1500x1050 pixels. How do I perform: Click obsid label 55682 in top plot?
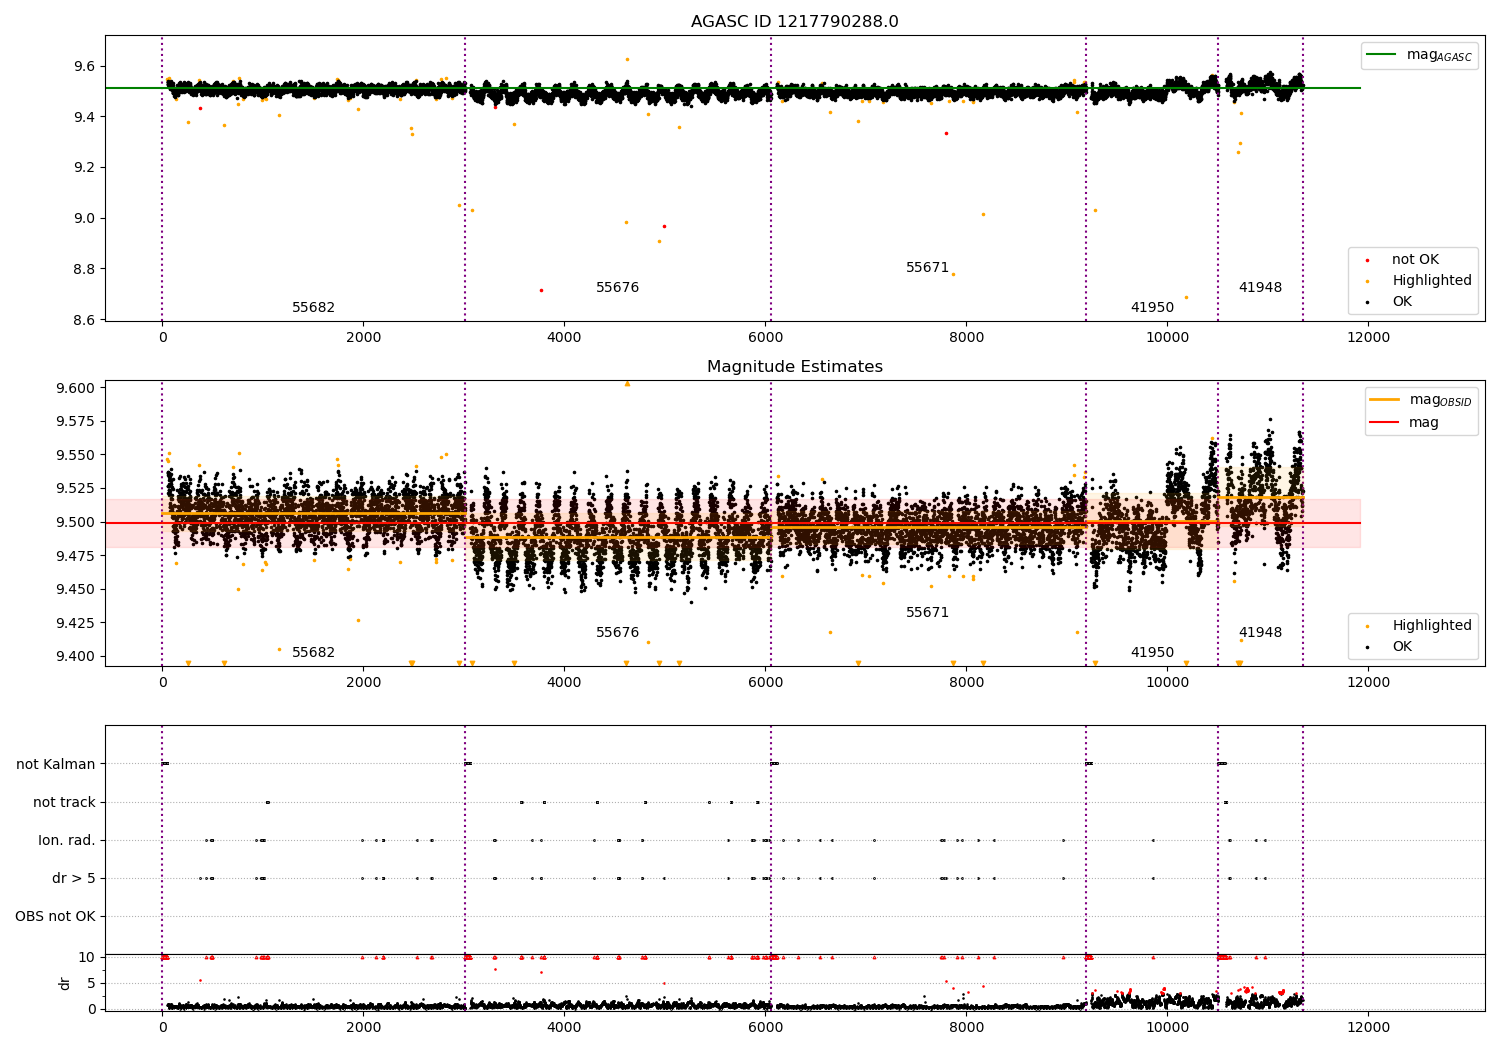[314, 308]
